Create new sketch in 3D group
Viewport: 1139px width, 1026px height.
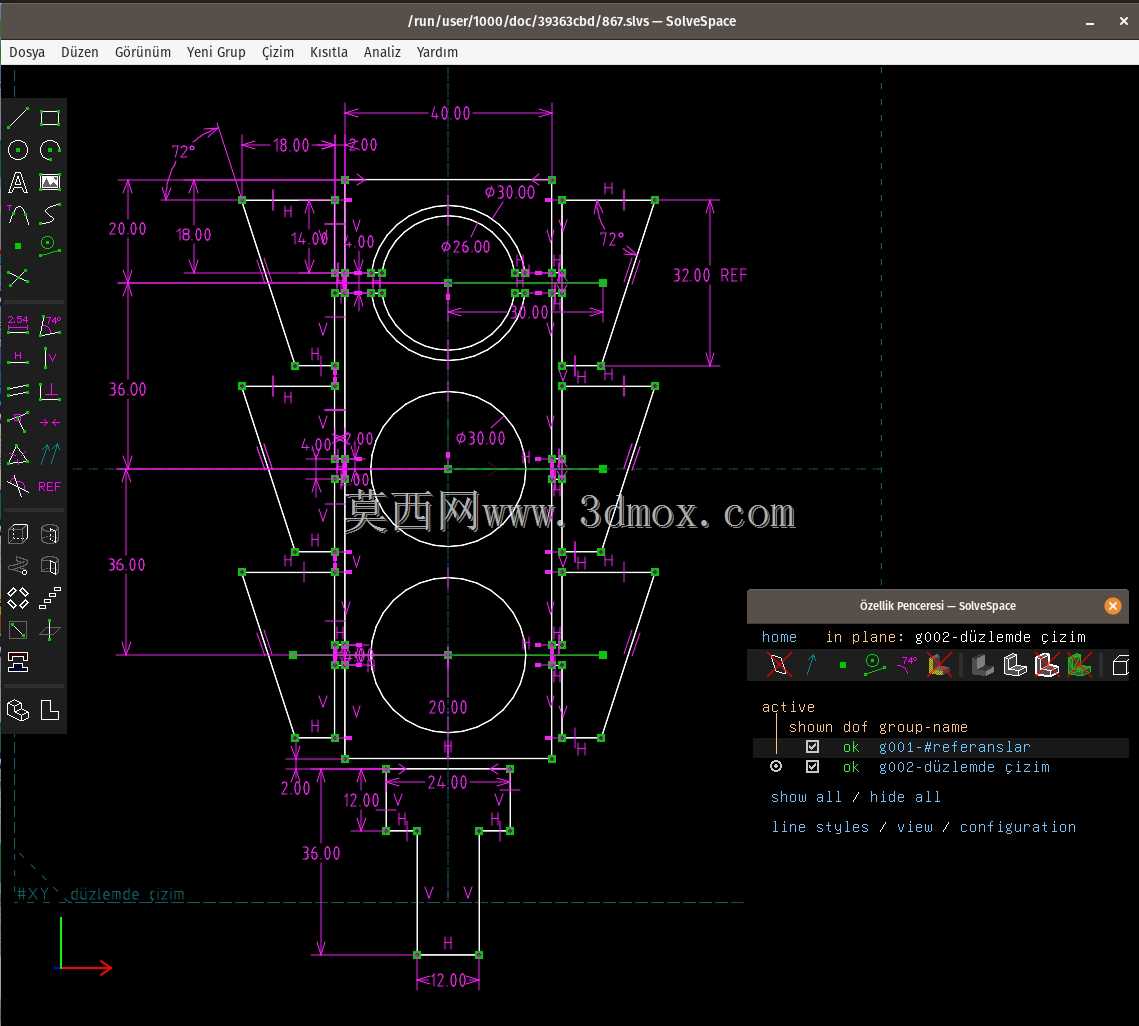point(50,630)
